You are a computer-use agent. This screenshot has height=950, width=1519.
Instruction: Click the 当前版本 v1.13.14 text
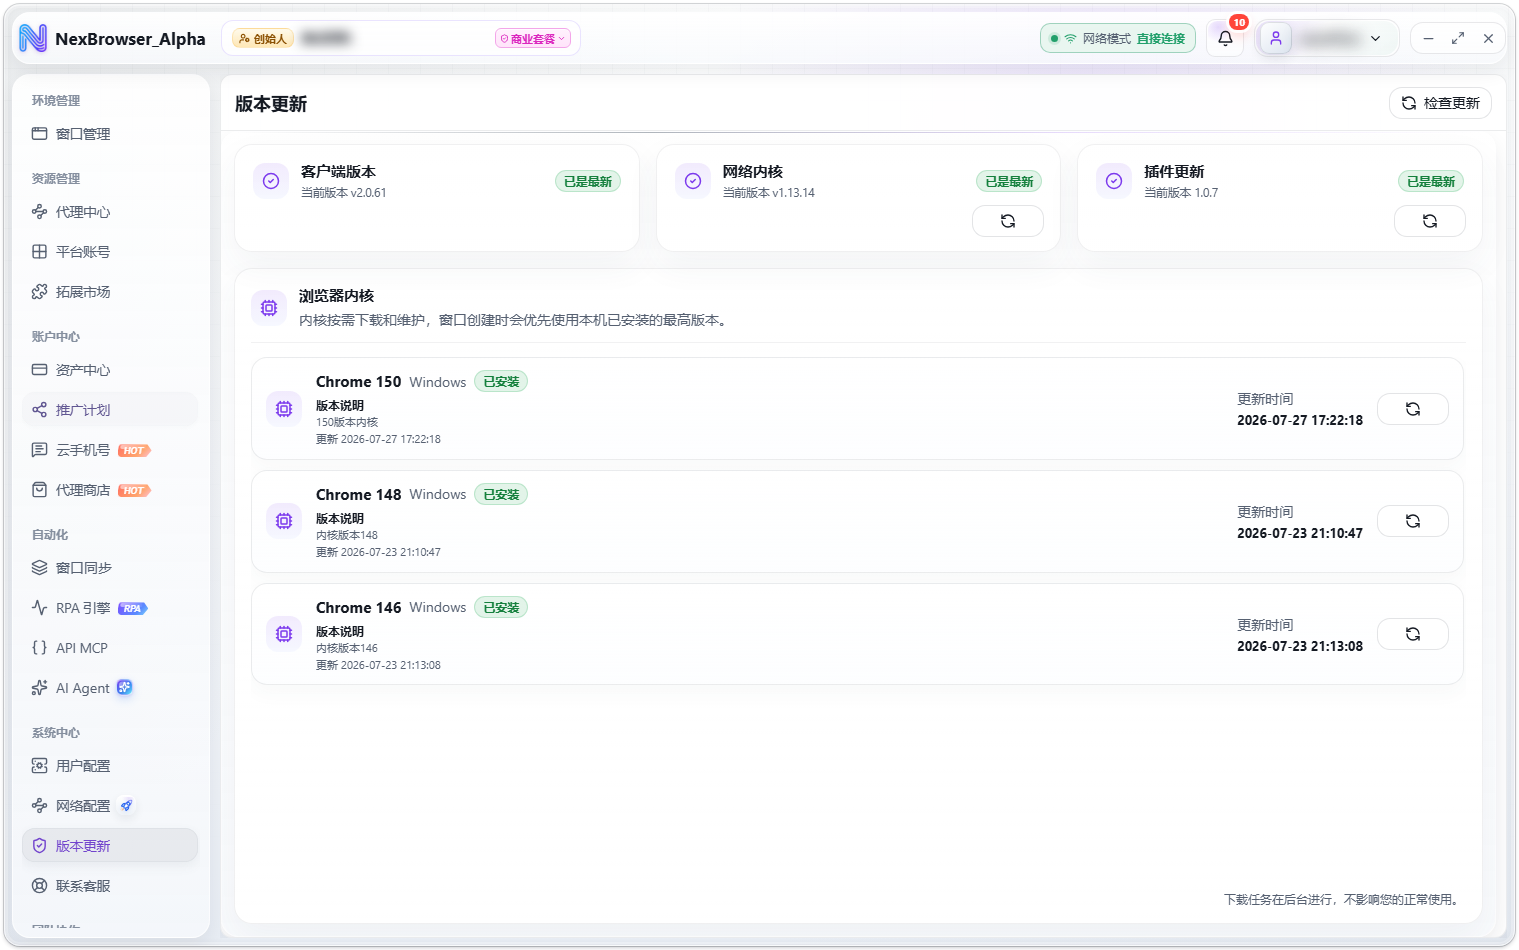[x=769, y=193]
